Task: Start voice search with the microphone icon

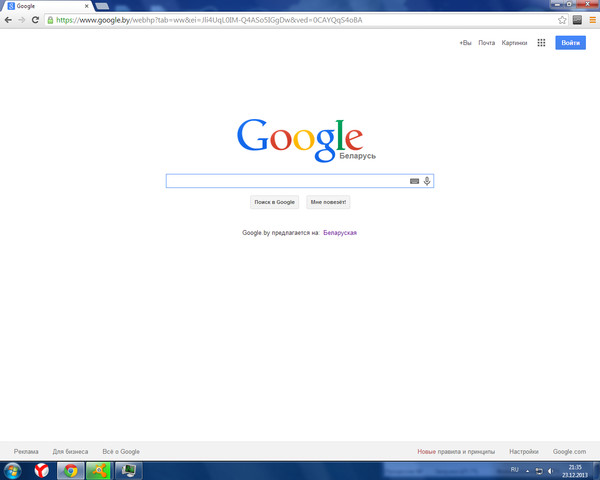Action: tap(427, 181)
